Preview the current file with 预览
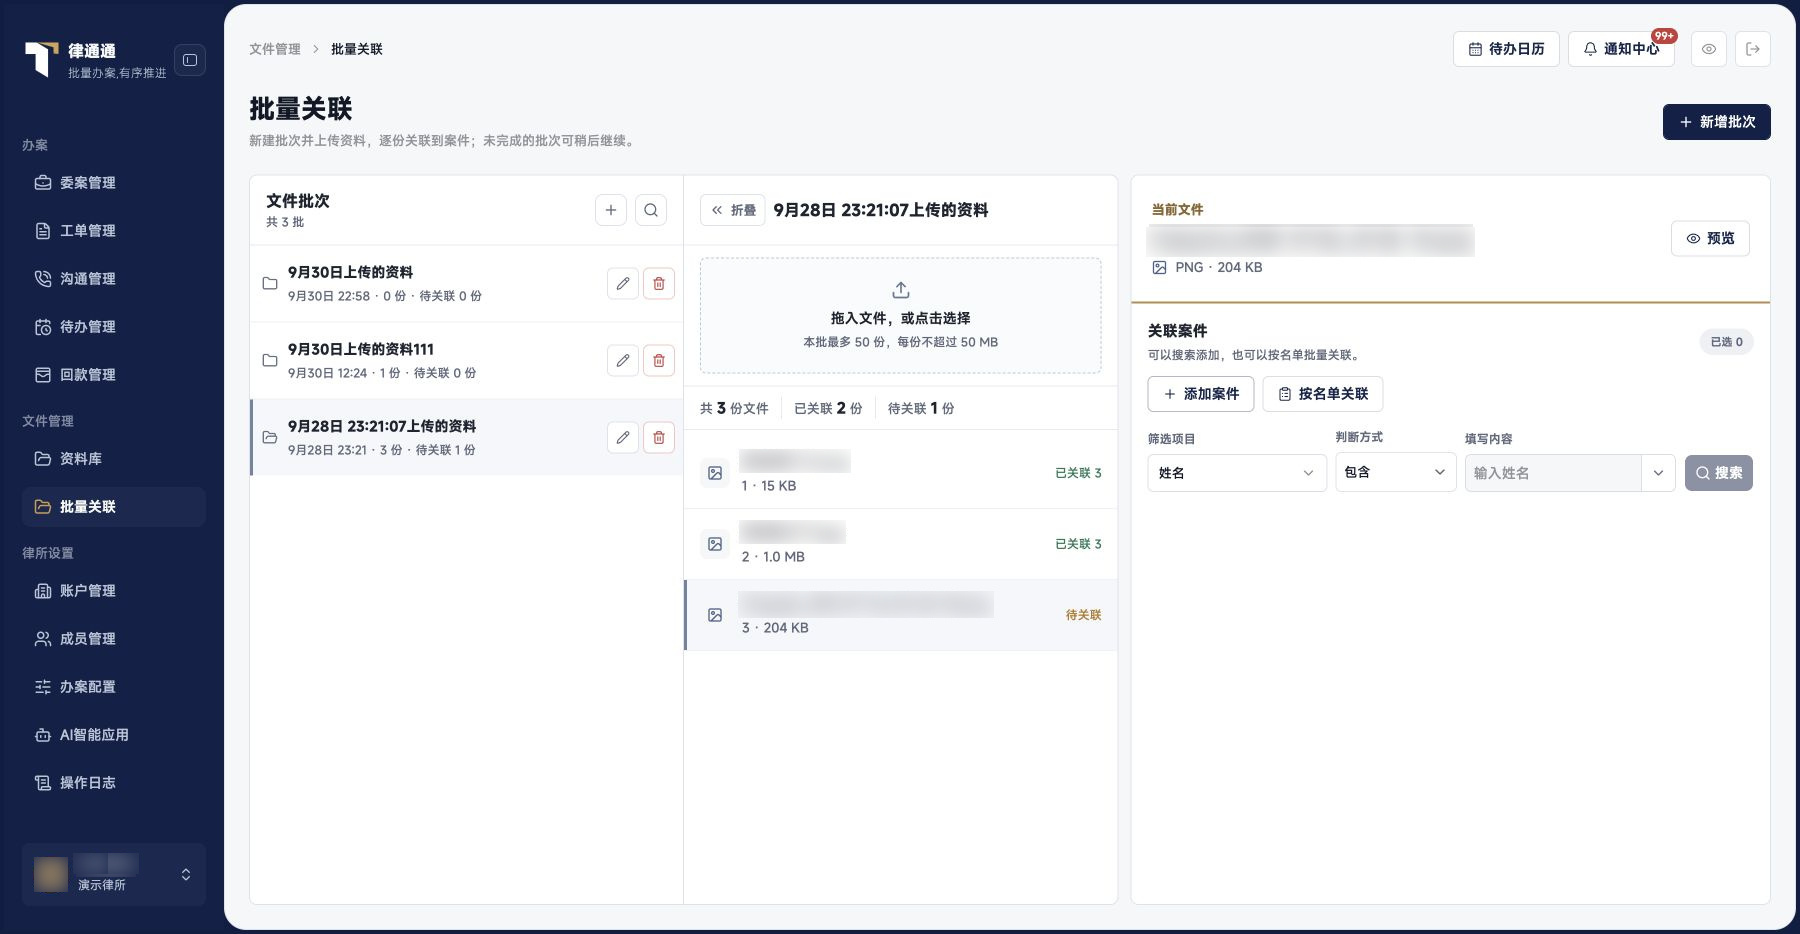This screenshot has height=934, width=1800. [x=1711, y=238]
